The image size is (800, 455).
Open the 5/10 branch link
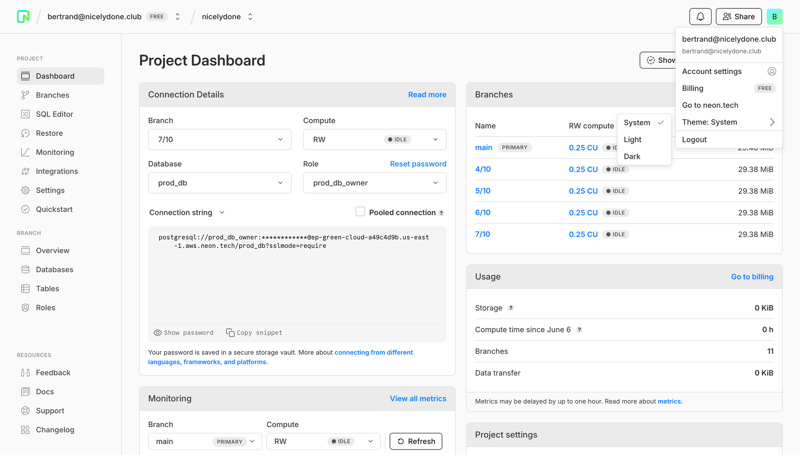483,191
